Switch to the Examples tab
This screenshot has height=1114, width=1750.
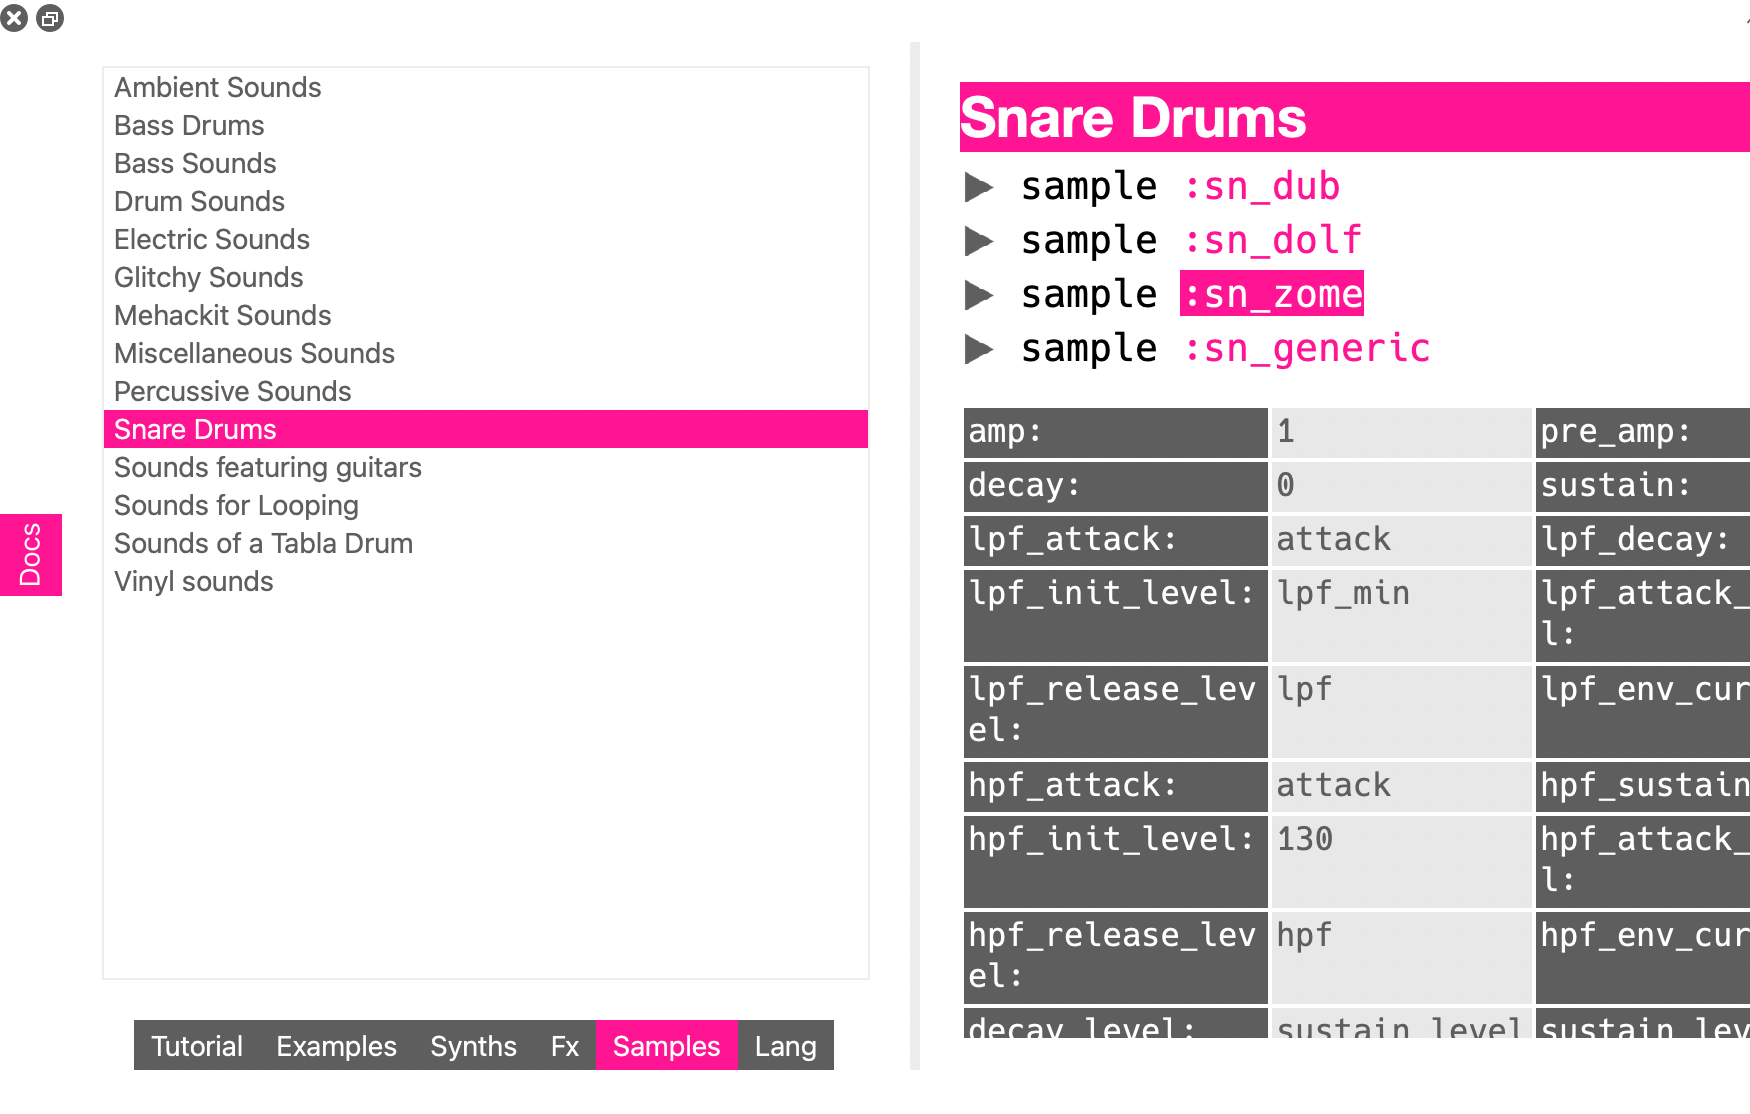pos(336,1046)
